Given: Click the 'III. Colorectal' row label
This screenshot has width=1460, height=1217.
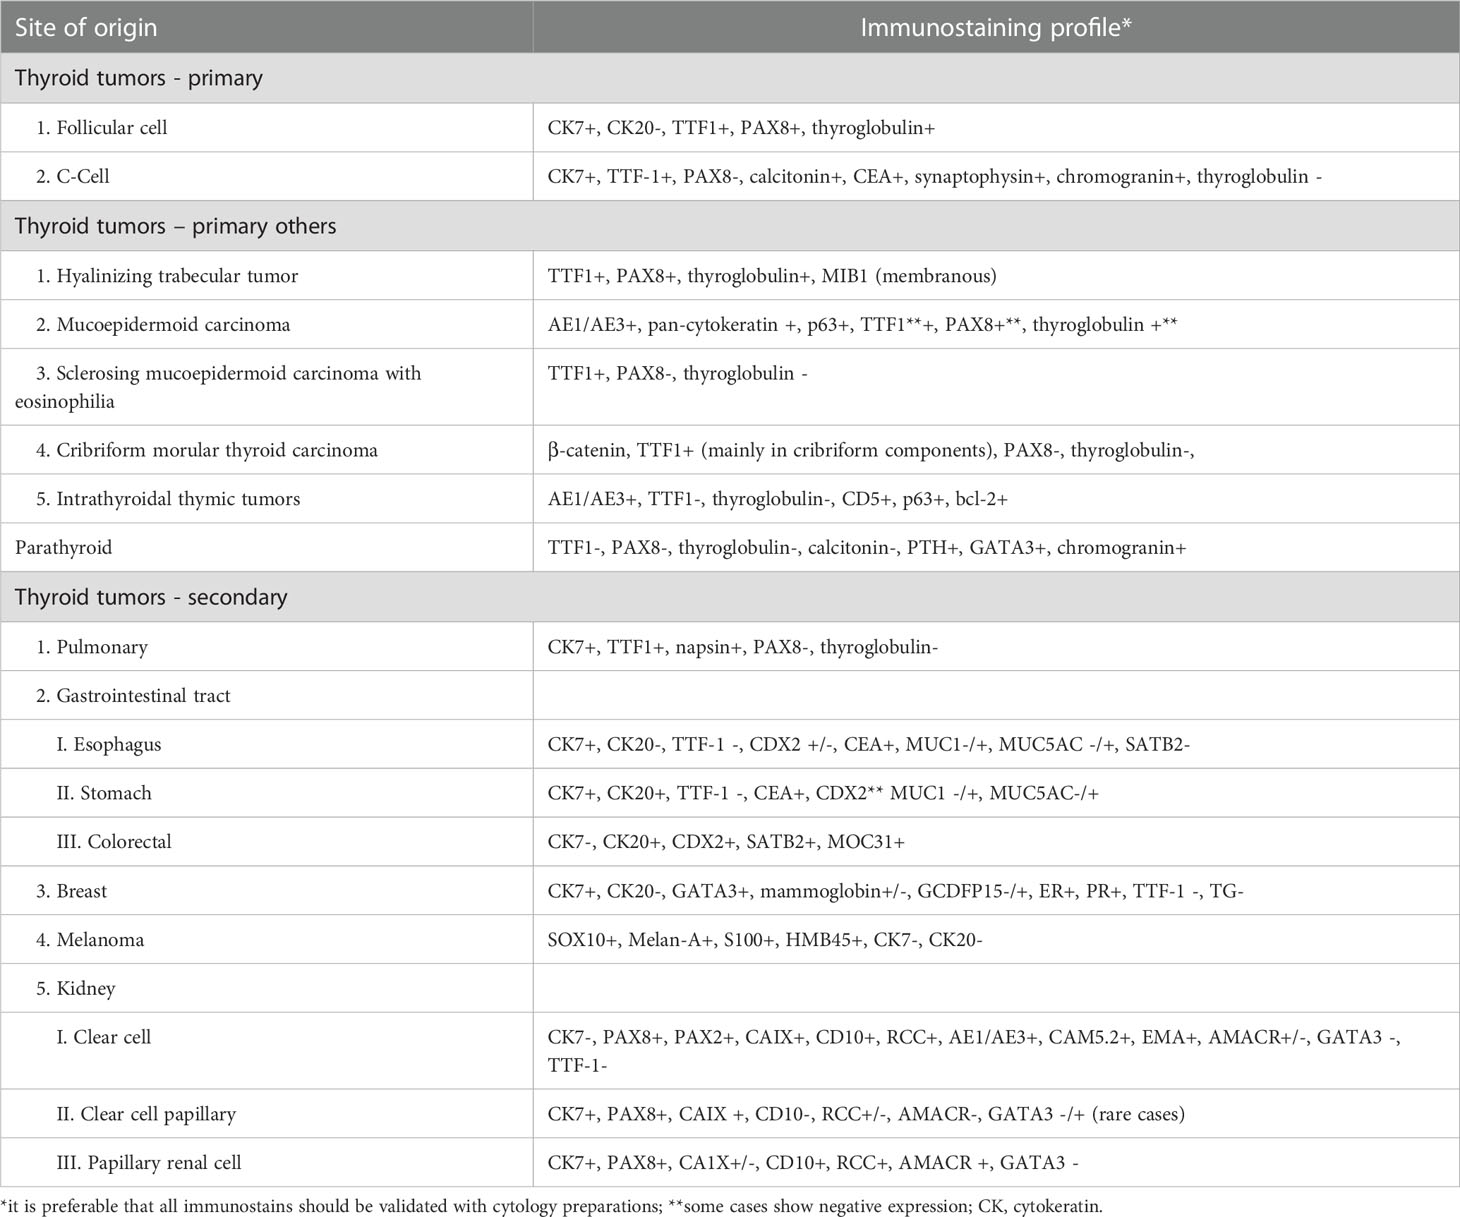Looking at the screenshot, I should coord(114,842).
